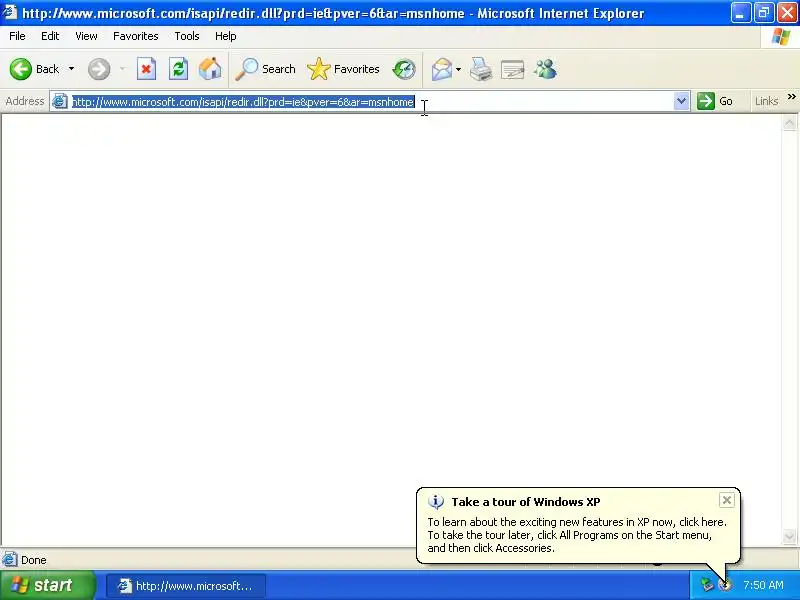Screen dimensions: 800x600
Task: Close the Windows XP tour balloon
Action: tap(727, 500)
